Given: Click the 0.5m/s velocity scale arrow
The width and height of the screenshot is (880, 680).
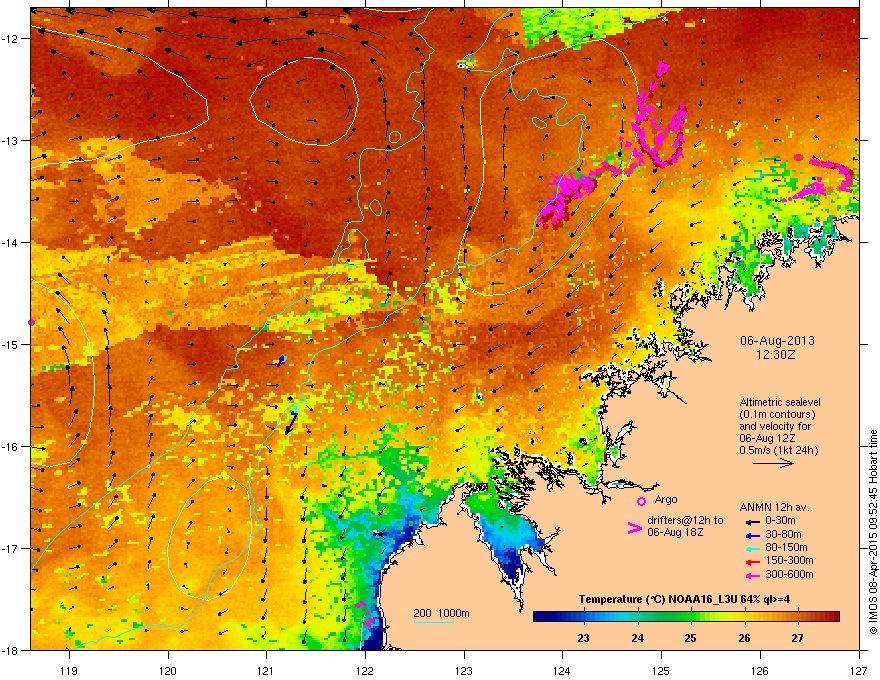Looking at the screenshot, I should [773, 463].
